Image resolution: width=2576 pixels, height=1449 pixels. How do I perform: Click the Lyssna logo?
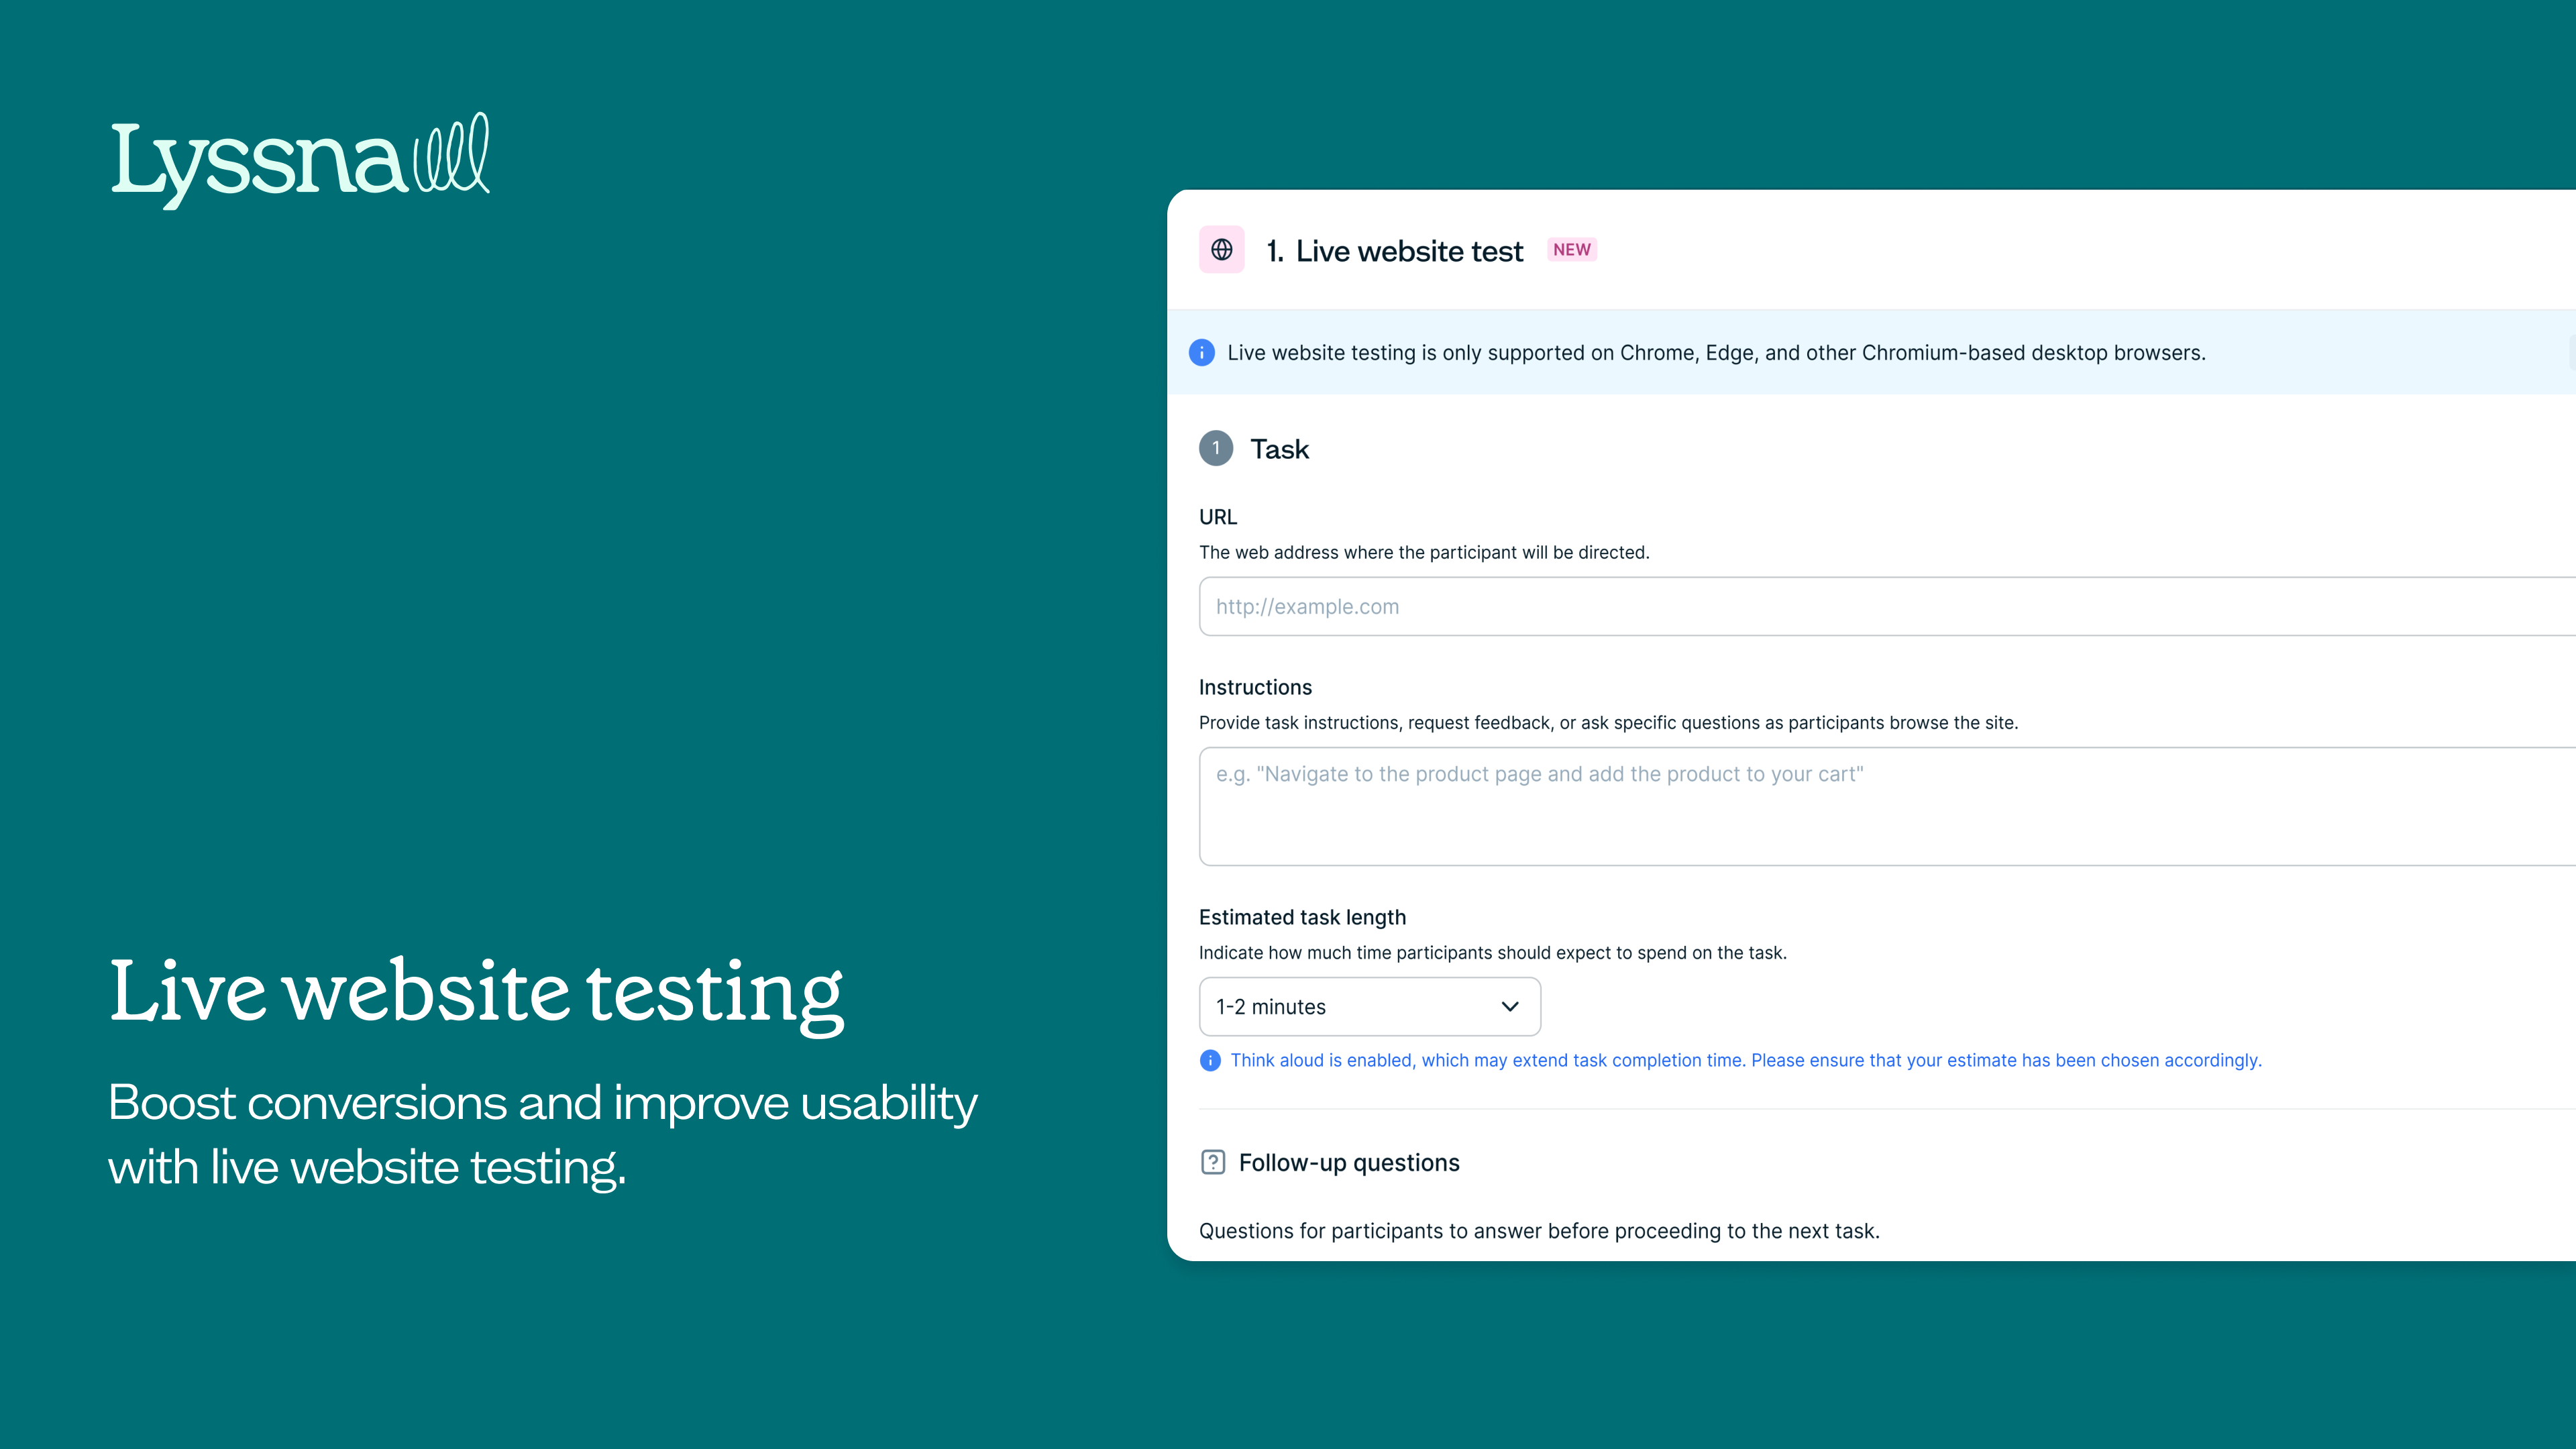point(300,160)
